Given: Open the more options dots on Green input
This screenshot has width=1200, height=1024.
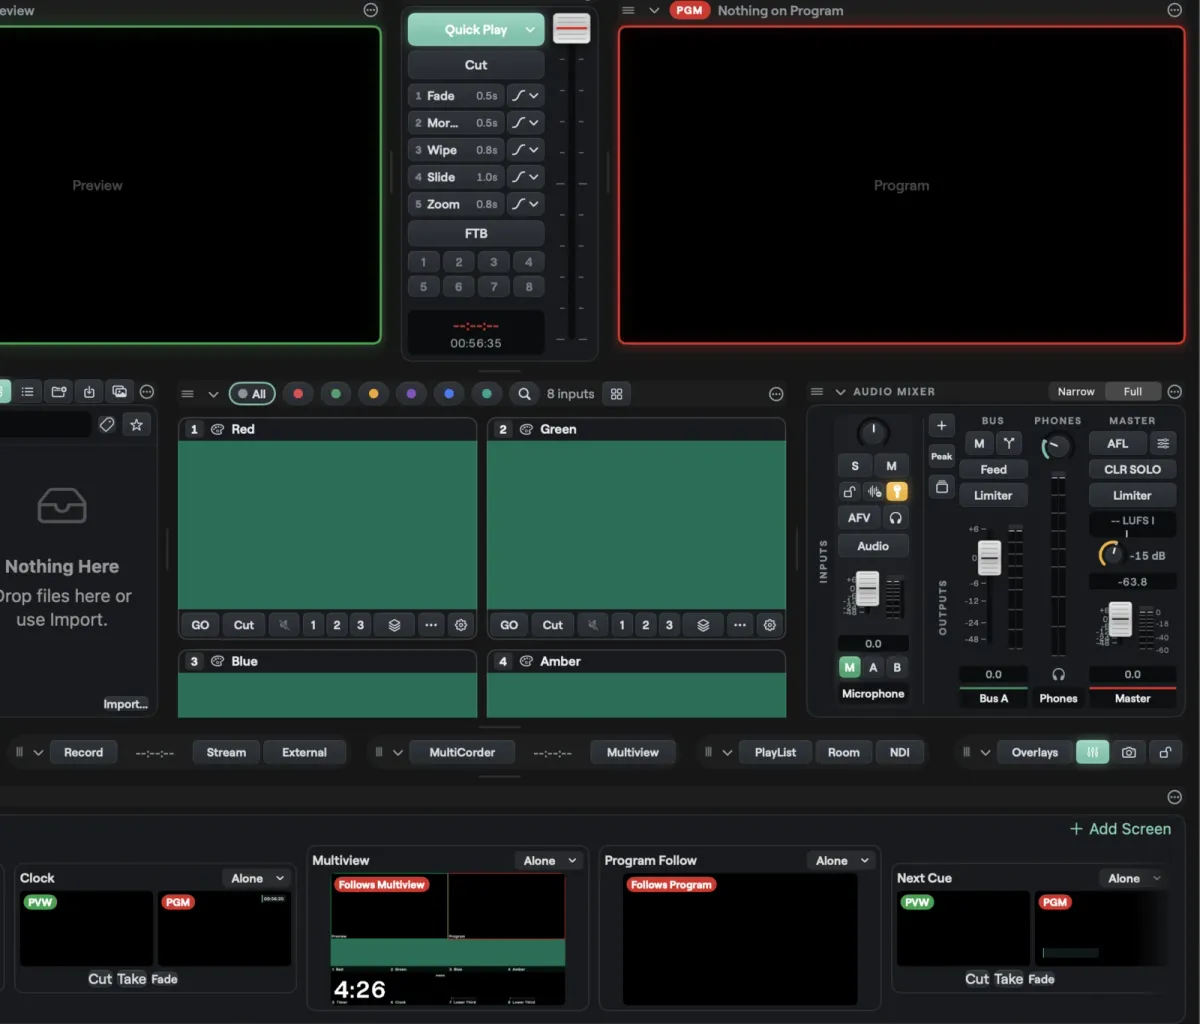Looking at the screenshot, I should [x=739, y=625].
